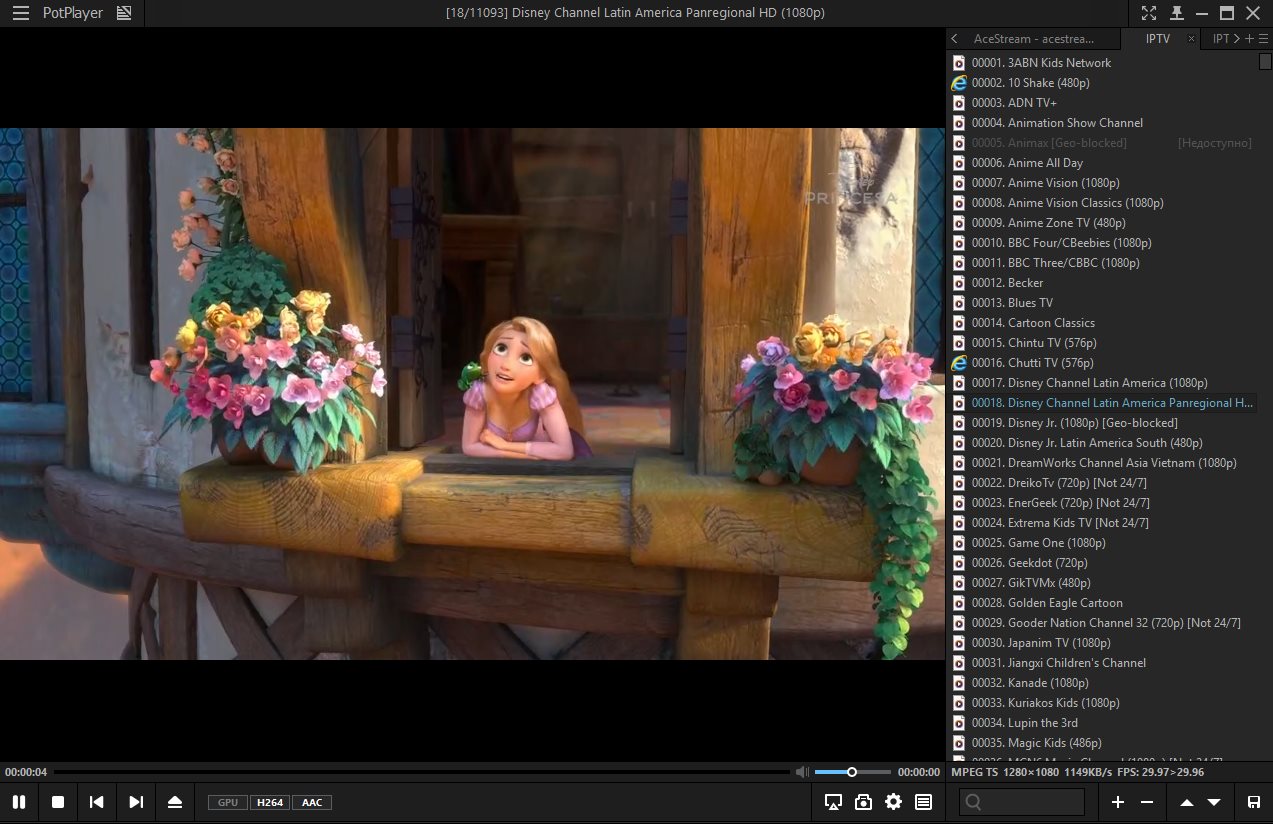Select the IPTV playlist tab
The image size is (1273, 824).
pyautogui.click(x=1158, y=39)
